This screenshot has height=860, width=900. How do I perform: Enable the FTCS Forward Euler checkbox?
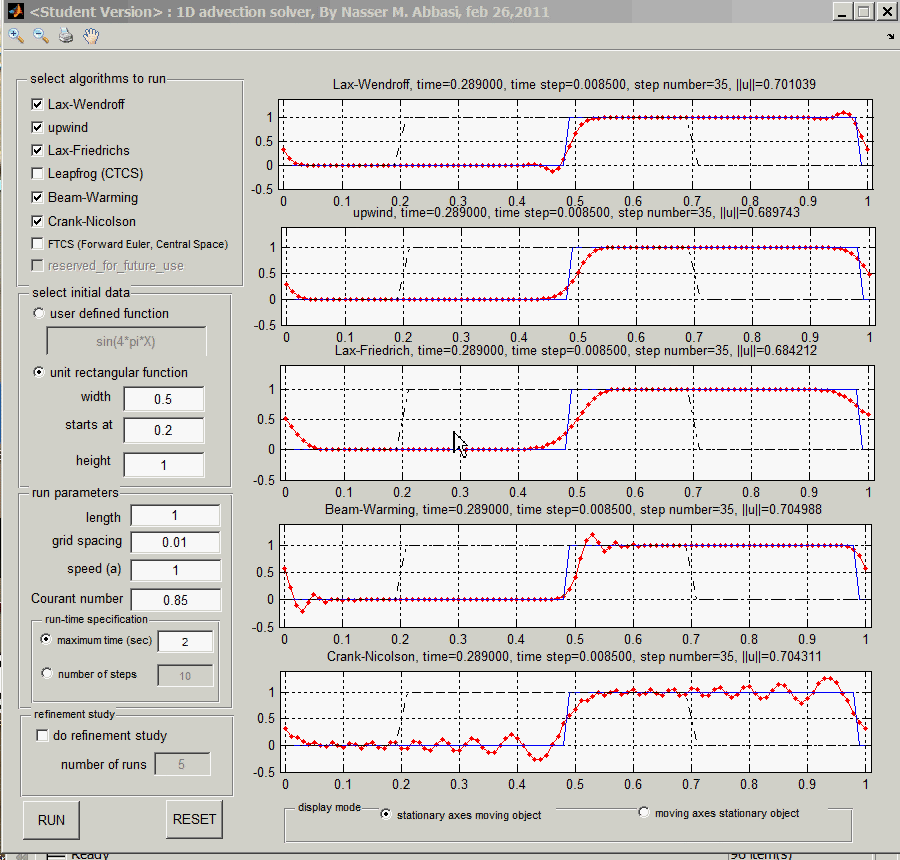pyautogui.click(x=38, y=244)
